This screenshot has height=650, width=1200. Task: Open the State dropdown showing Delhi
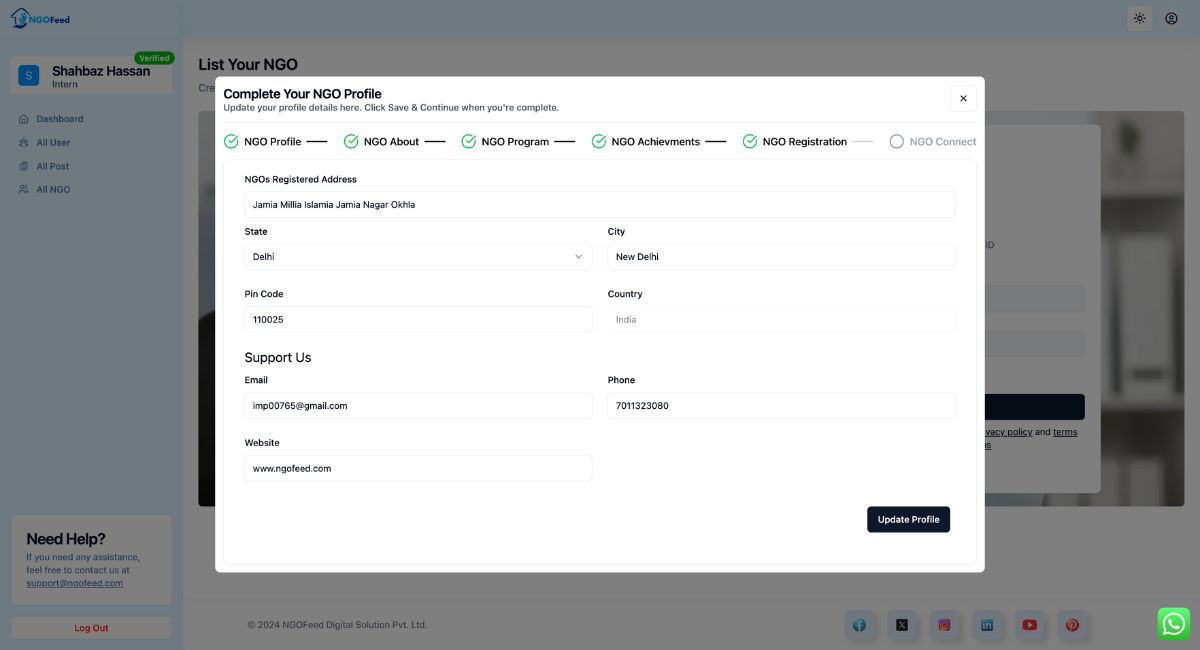pos(417,256)
